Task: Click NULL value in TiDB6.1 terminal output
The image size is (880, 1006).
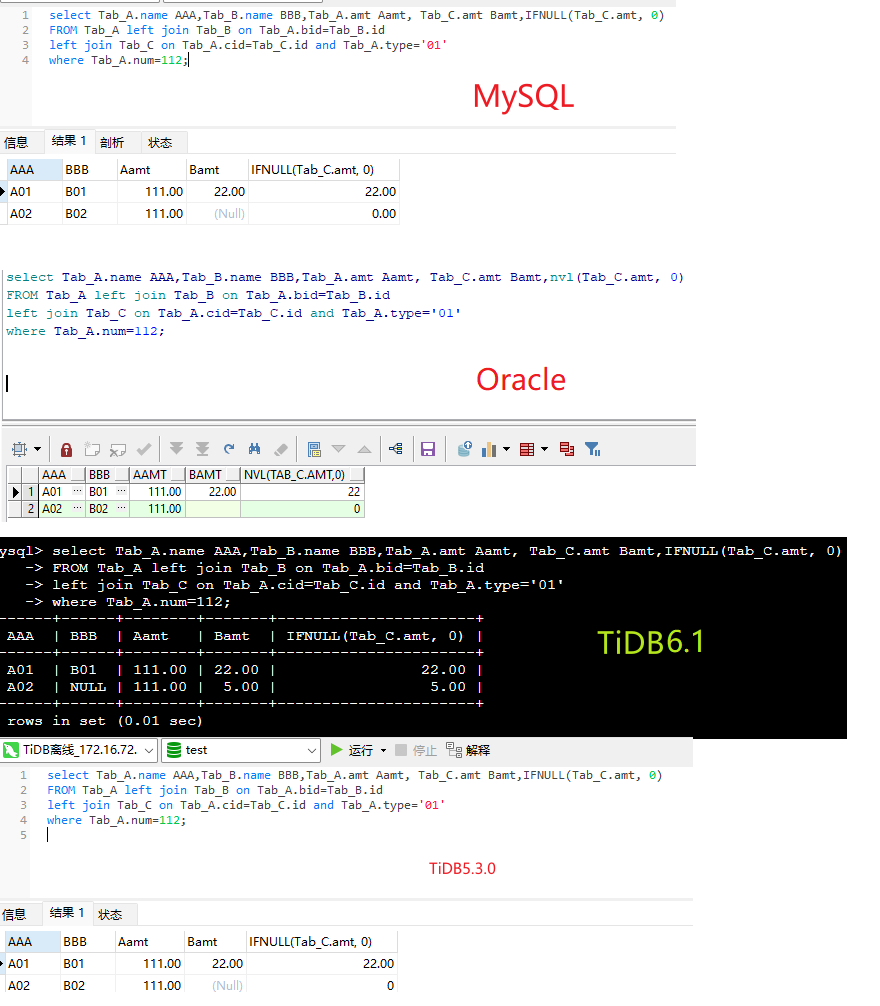Action: [x=88, y=686]
